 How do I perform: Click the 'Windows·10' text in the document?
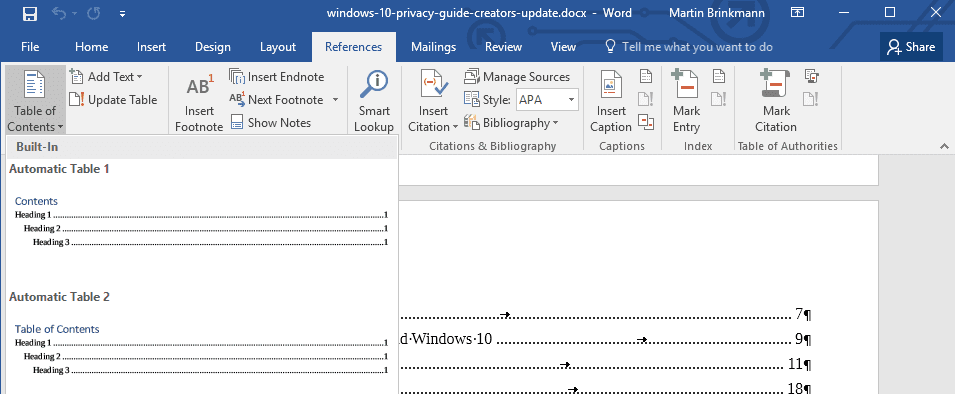[453, 339]
